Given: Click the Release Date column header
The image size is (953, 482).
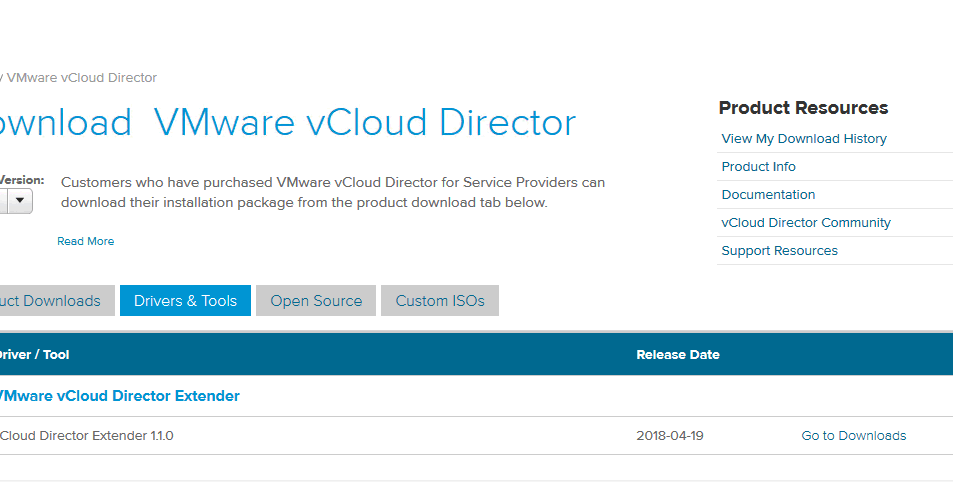Looking at the screenshot, I should point(677,355).
